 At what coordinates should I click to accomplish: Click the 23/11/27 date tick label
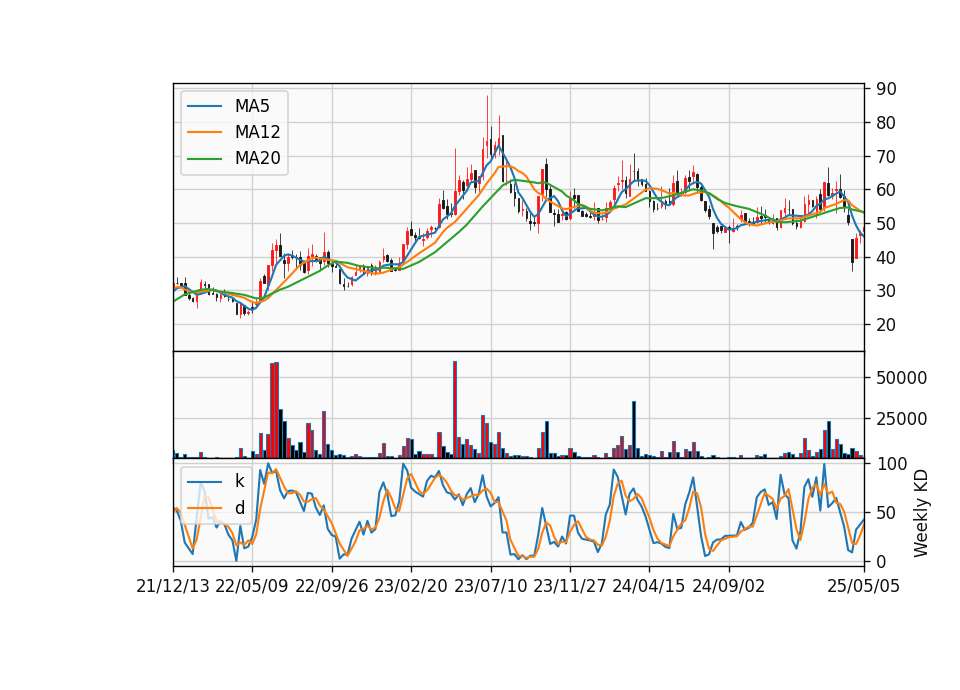tap(569, 587)
